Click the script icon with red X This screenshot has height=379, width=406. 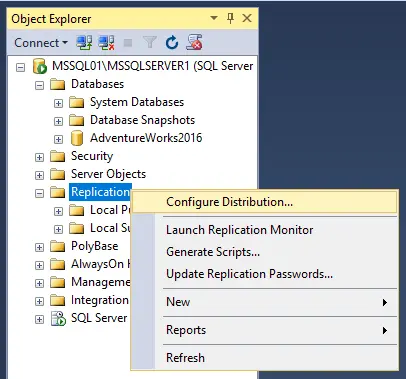point(194,42)
